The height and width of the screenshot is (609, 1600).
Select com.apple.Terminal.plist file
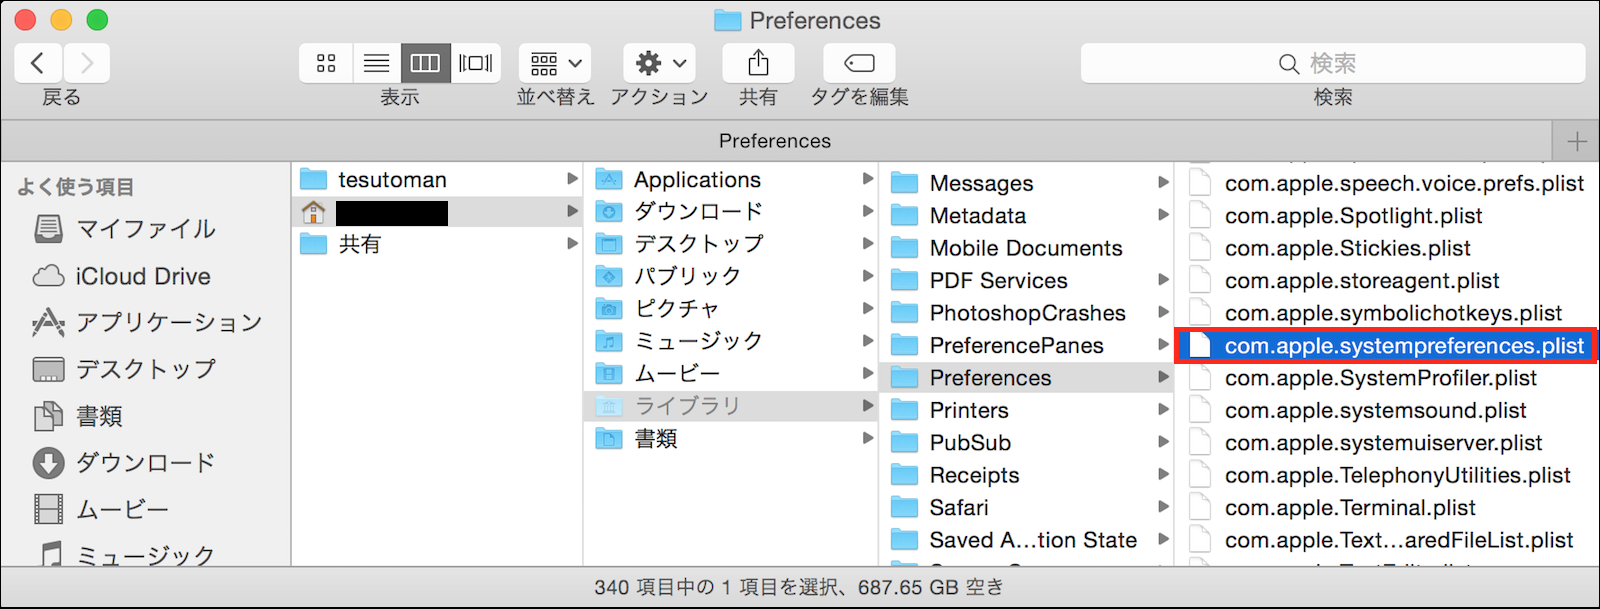click(1350, 508)
